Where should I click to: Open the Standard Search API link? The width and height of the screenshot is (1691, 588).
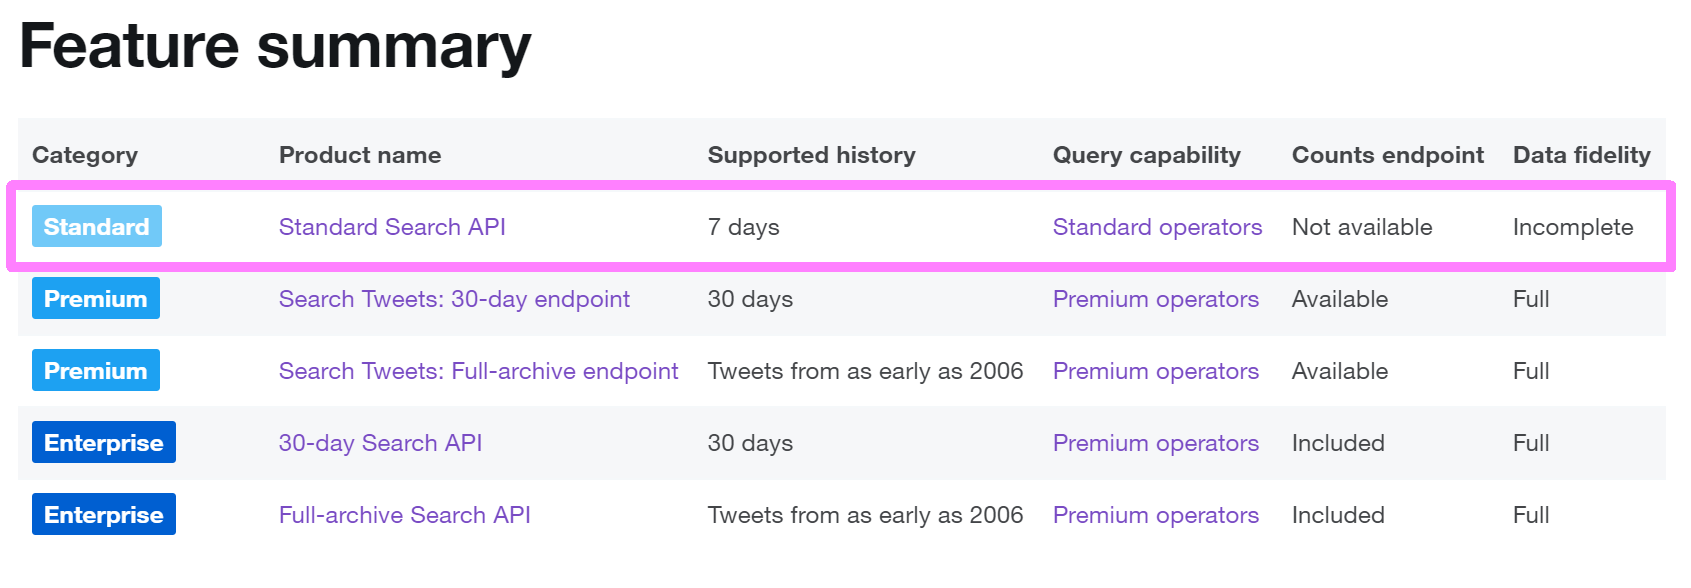pyautogui.click(x=392, y=227)
